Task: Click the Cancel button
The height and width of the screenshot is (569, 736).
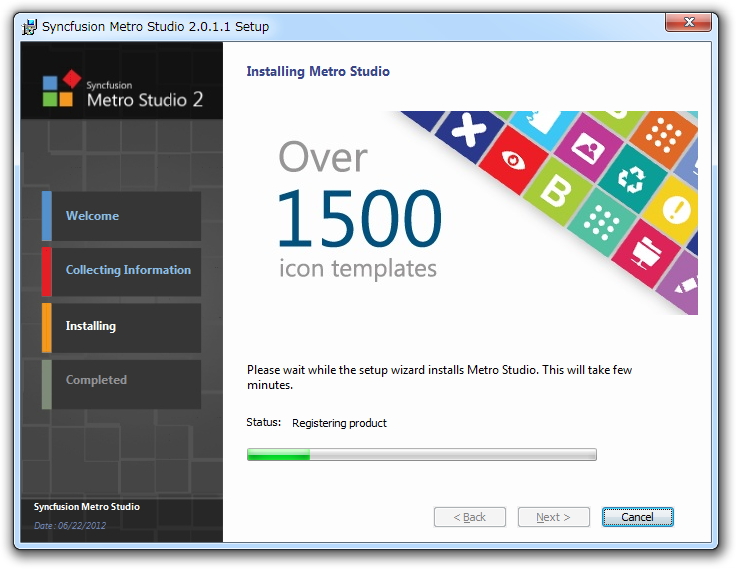Action: (637, 517)
